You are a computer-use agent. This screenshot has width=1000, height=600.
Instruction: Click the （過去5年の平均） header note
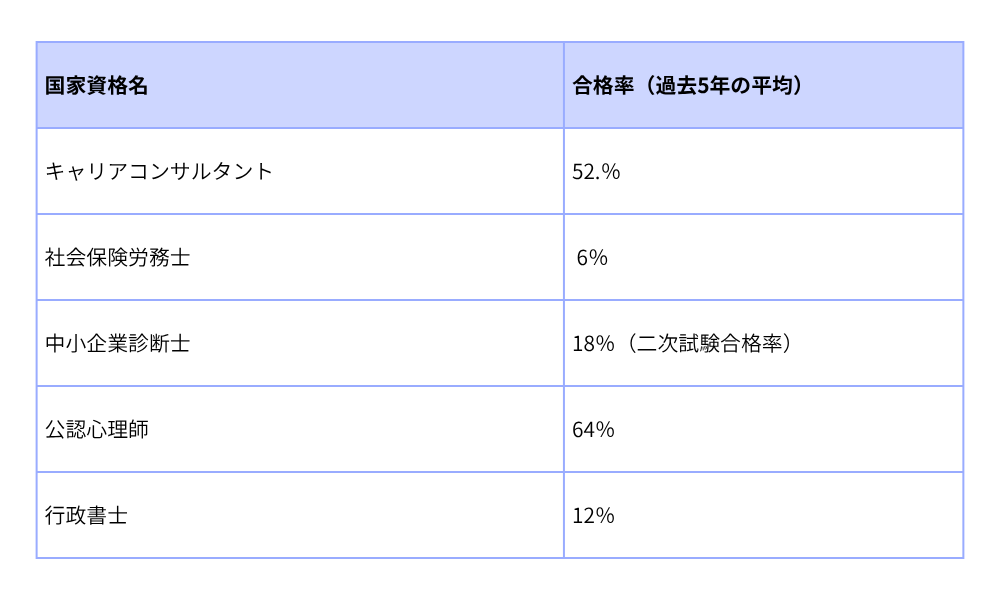click(721, 86)
